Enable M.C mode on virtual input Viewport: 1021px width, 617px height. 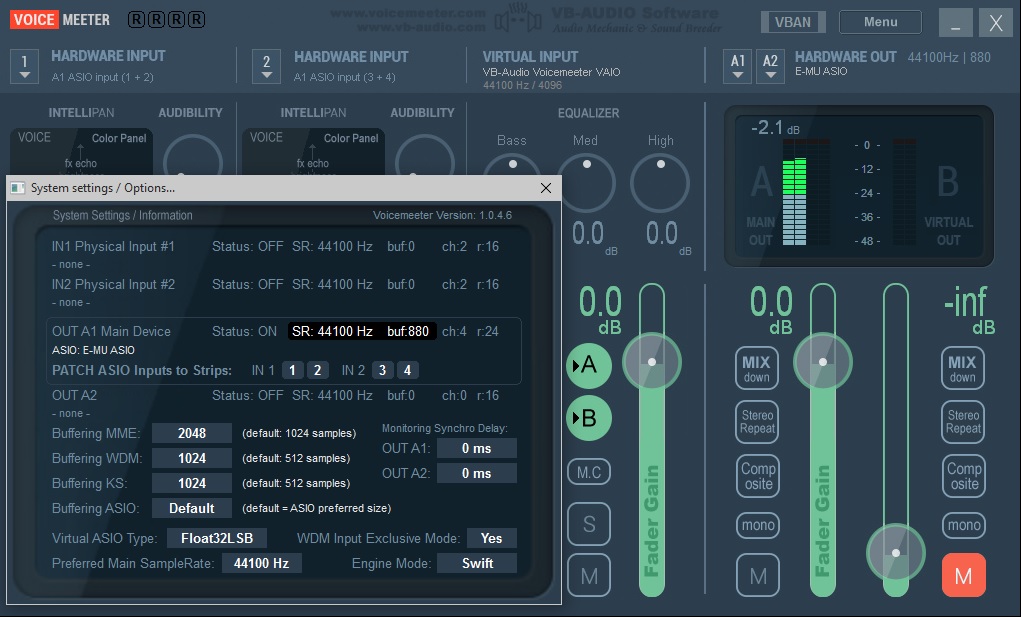(589, 470)
